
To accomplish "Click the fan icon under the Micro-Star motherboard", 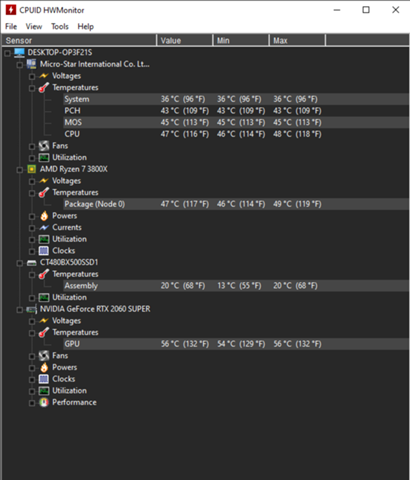I will [x=44, y=146].
